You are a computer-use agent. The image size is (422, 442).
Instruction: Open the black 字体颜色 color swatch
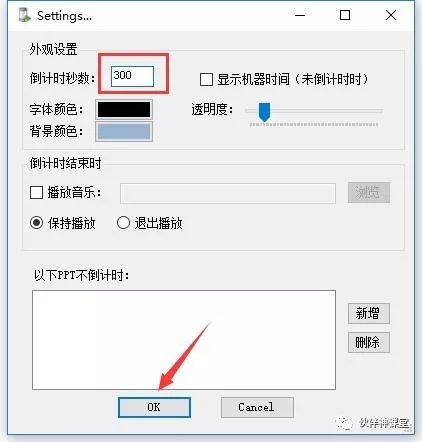124,109
